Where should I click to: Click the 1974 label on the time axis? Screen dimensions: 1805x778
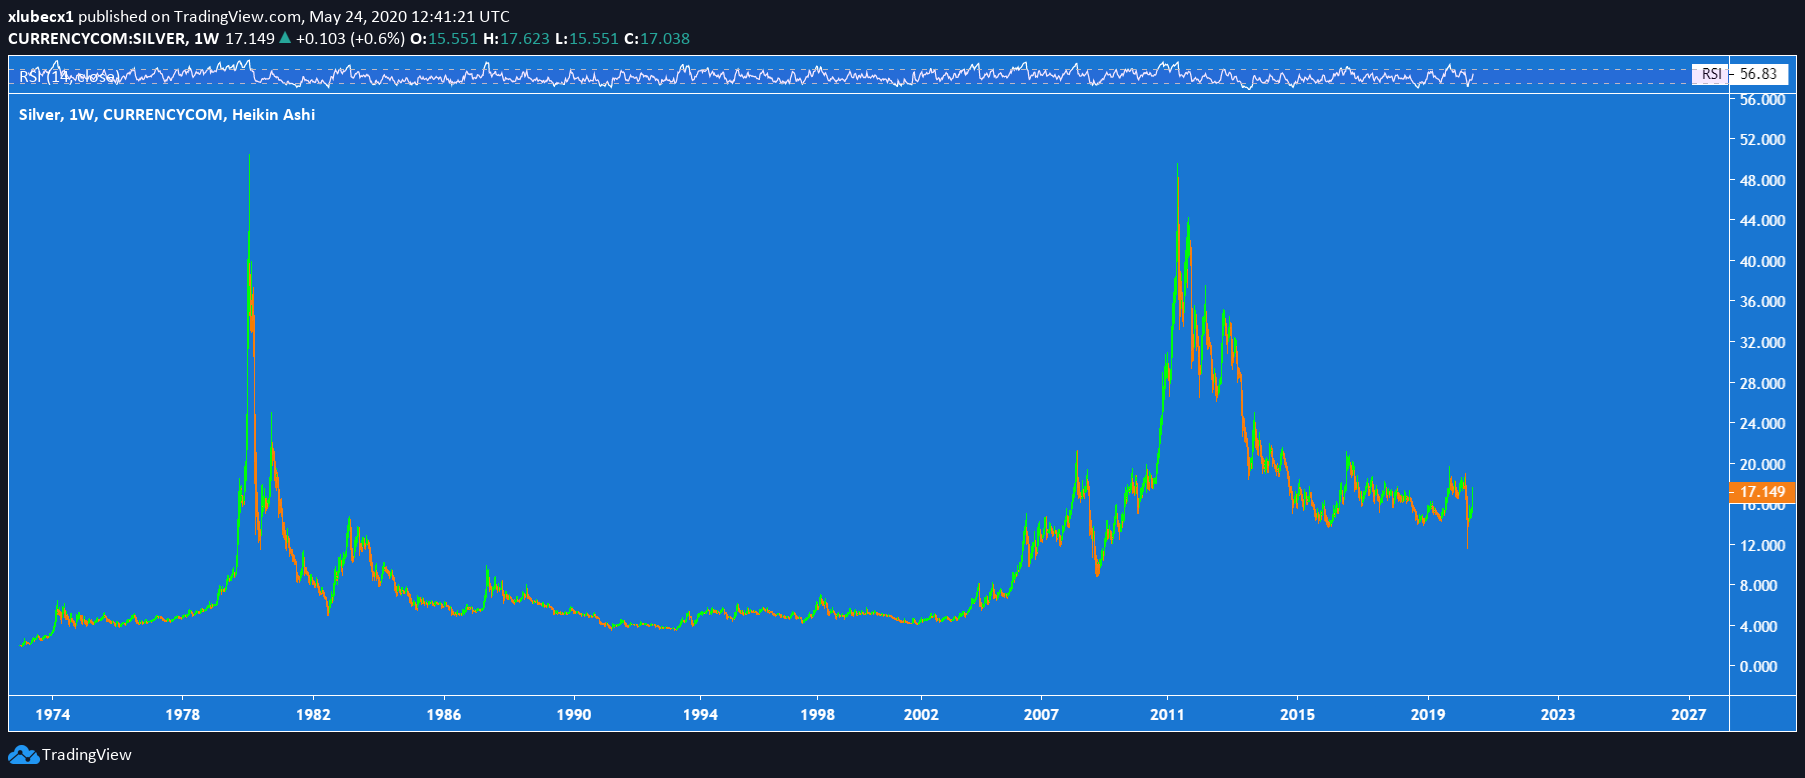click(53, 714)
